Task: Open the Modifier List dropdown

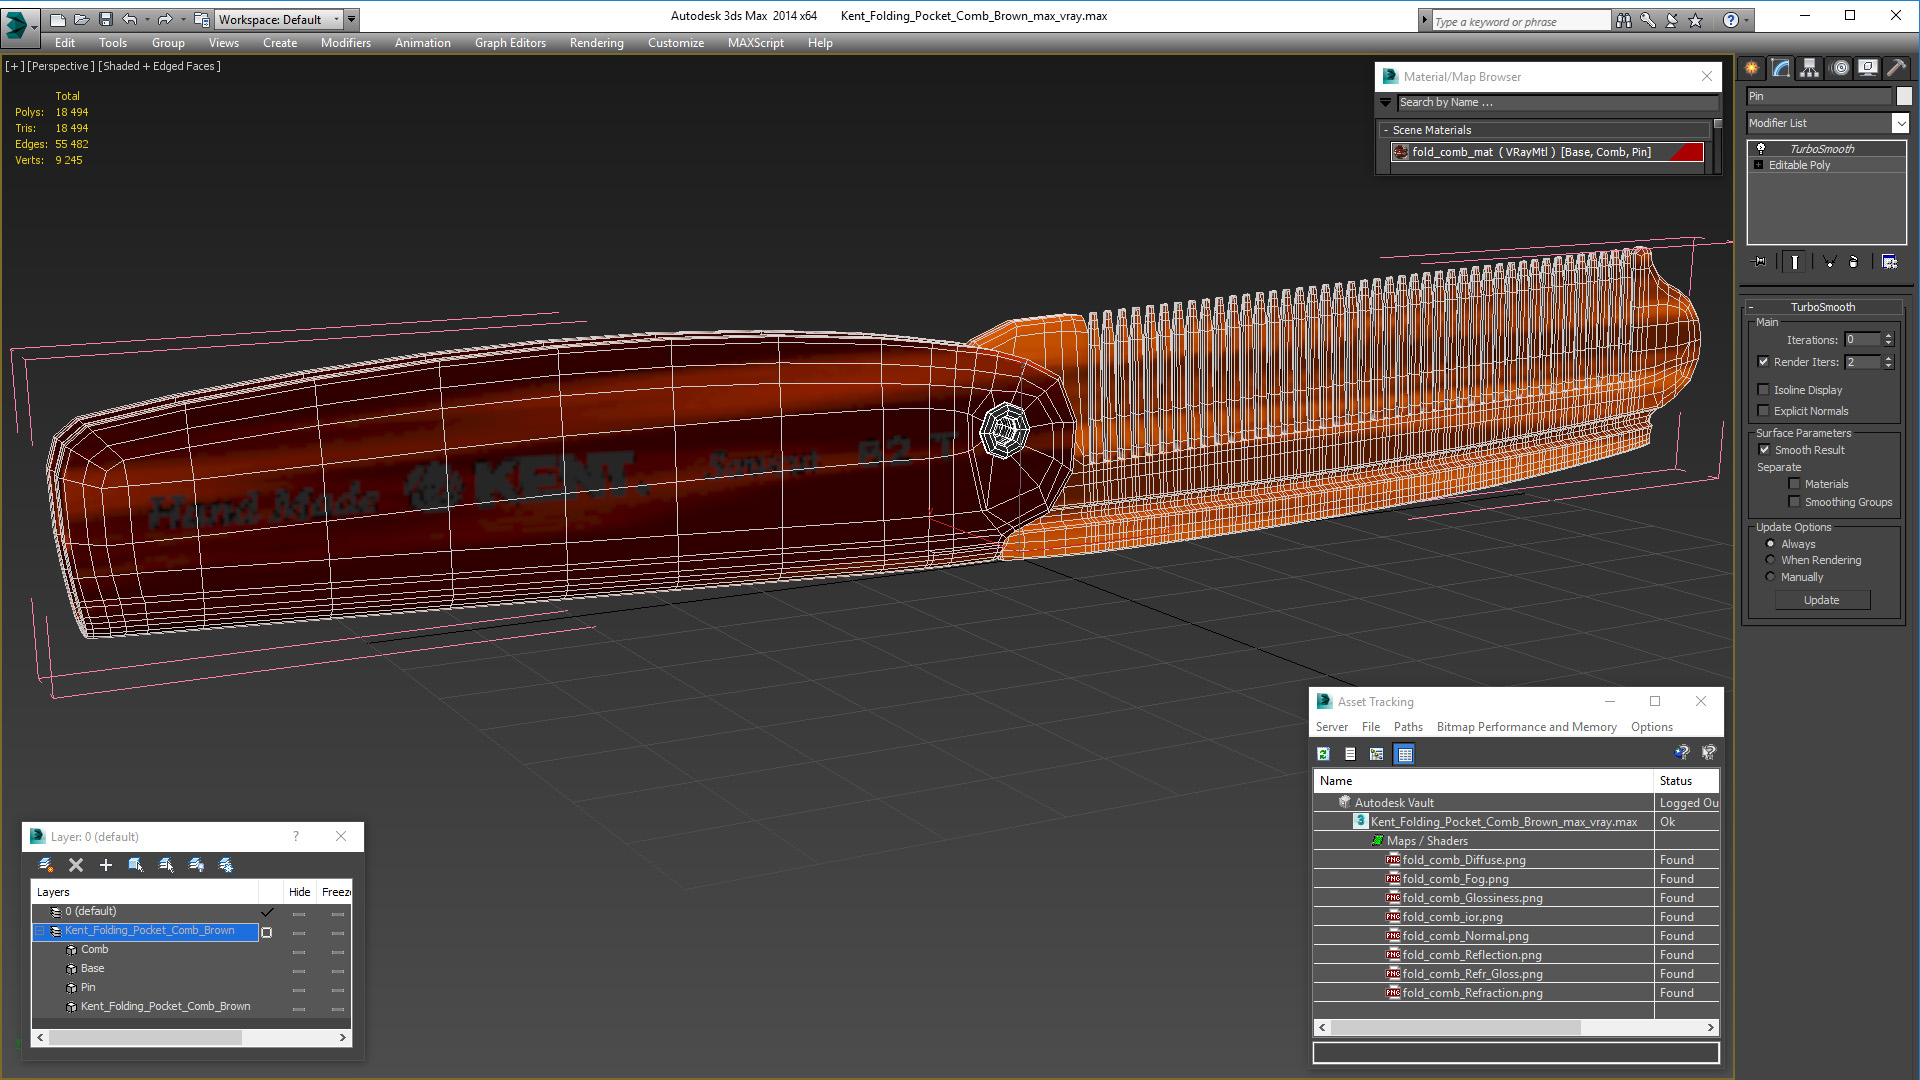Action: tap(1900, 123)
